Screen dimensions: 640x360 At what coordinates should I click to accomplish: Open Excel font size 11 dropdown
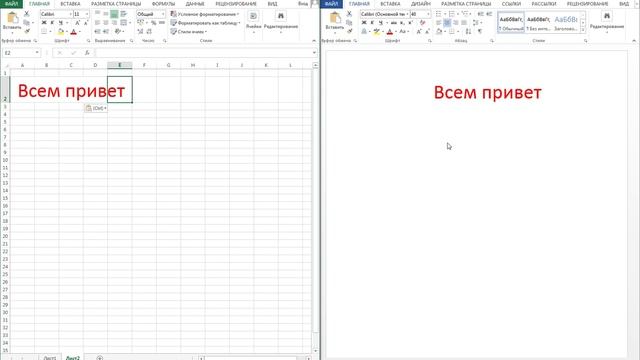tap(87, 14)
